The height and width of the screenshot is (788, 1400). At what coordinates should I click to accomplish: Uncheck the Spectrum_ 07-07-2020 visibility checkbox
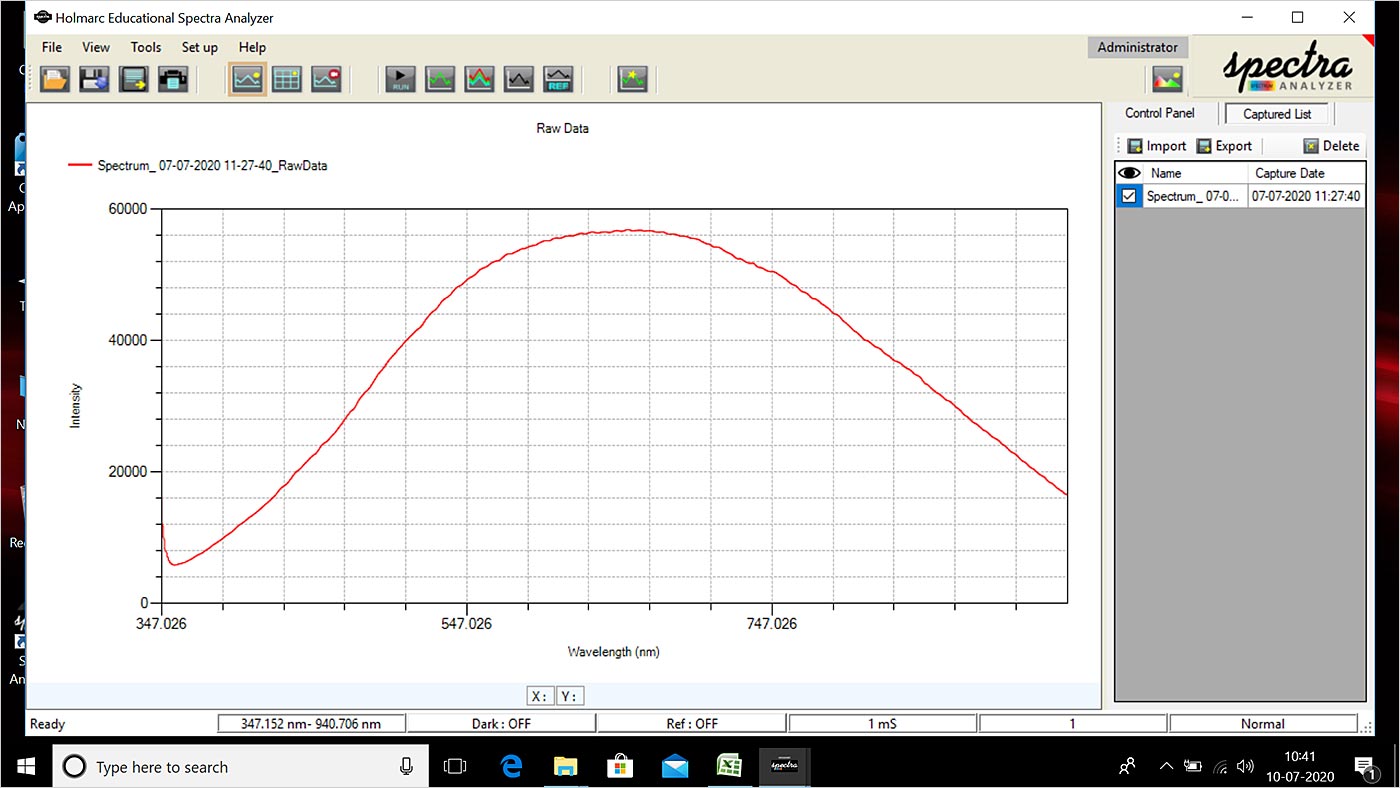tap(1129, 196)
